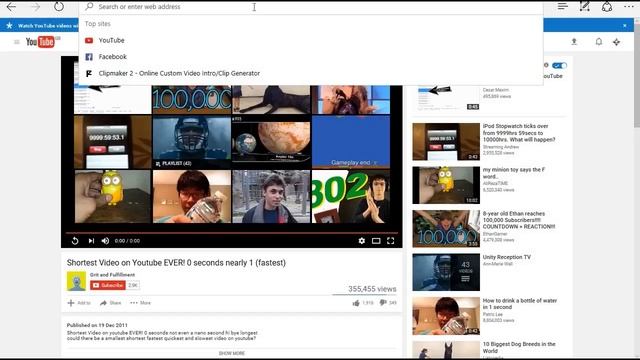
Task: Open the PLAYLIST (43) end-screen tile
Action: [192, 142]
